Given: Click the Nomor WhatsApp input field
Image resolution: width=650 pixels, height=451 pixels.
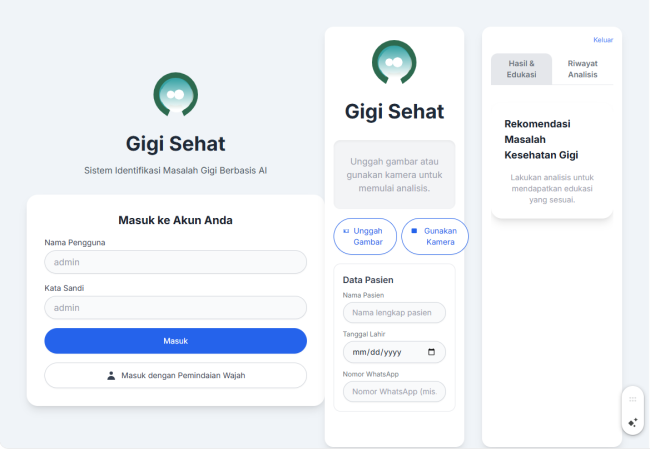Looking at the screenshot, I should (394, 392).
